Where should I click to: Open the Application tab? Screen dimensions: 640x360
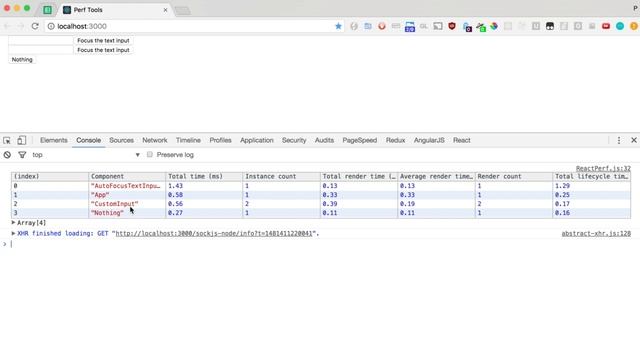[257, 140]
